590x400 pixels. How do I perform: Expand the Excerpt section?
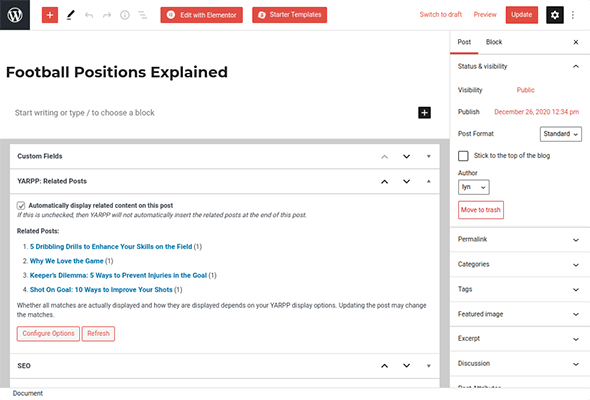coord(520,339)
